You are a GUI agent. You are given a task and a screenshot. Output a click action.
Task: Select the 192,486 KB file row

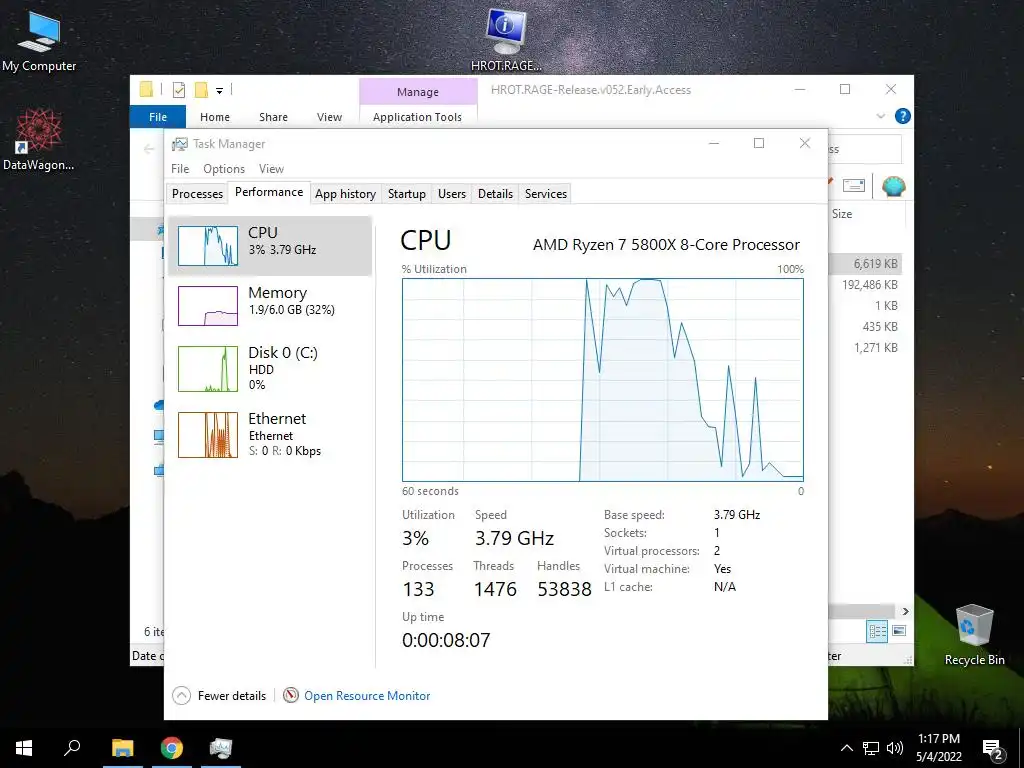(x=865, y=285)
